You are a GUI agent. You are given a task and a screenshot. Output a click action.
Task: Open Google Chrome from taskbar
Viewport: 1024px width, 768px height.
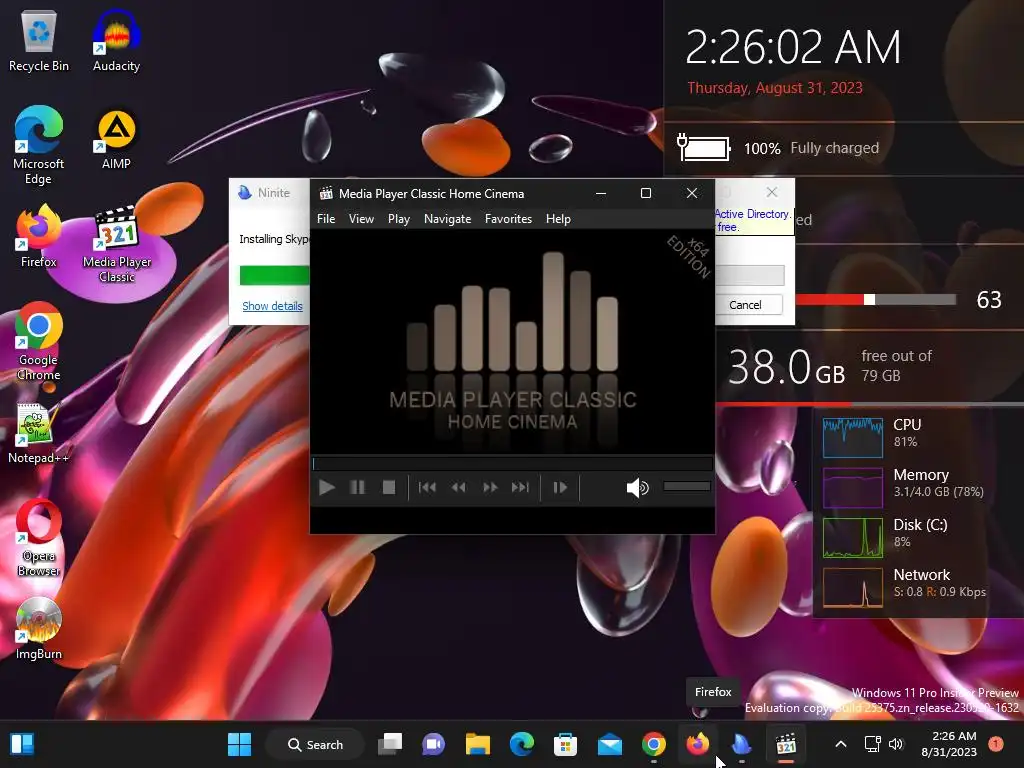654,744
